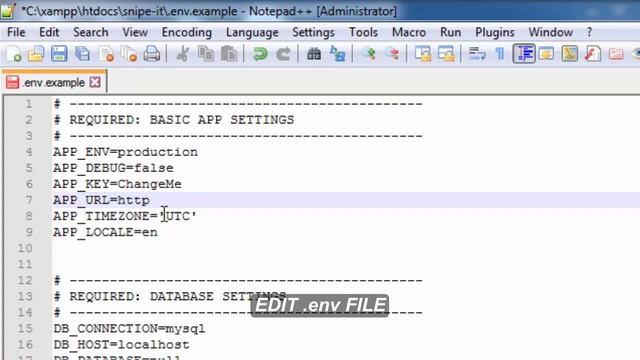Synchronize horizontal scrolling icon

coord(446,54)
